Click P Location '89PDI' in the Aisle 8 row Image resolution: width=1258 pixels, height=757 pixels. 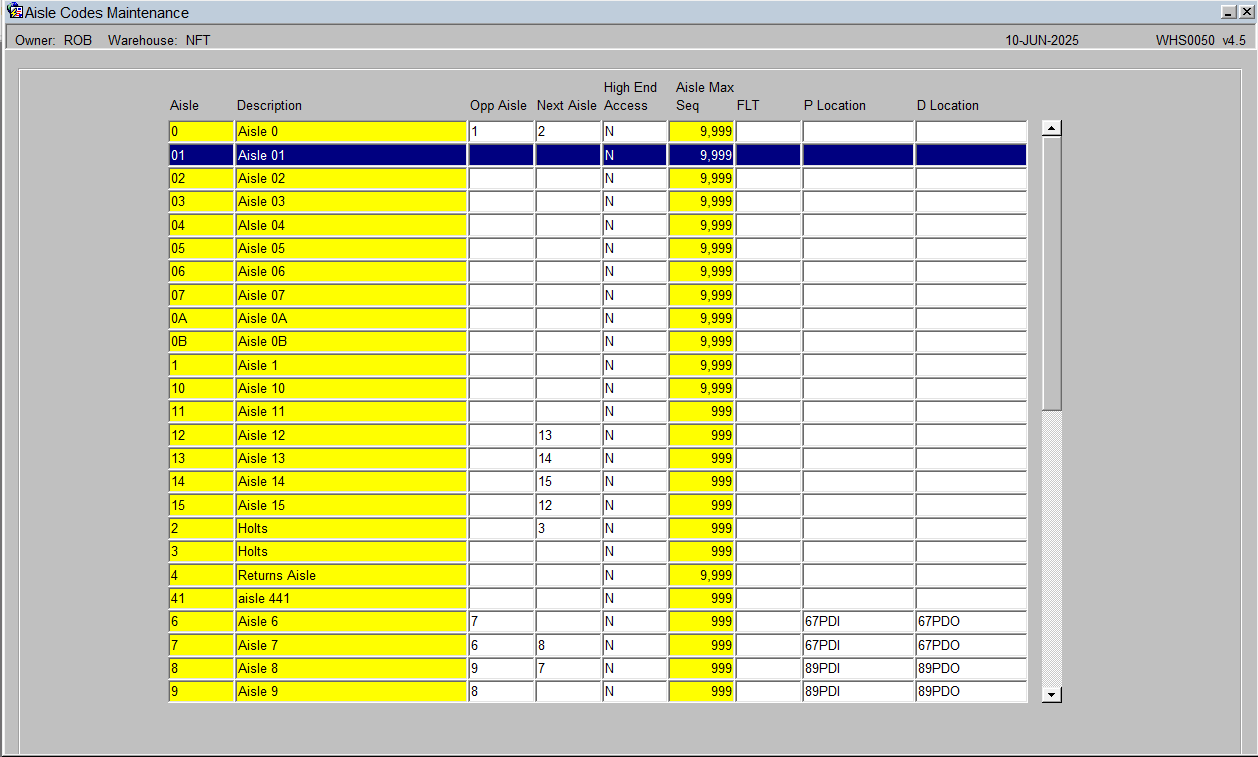(x=858, y=668)
